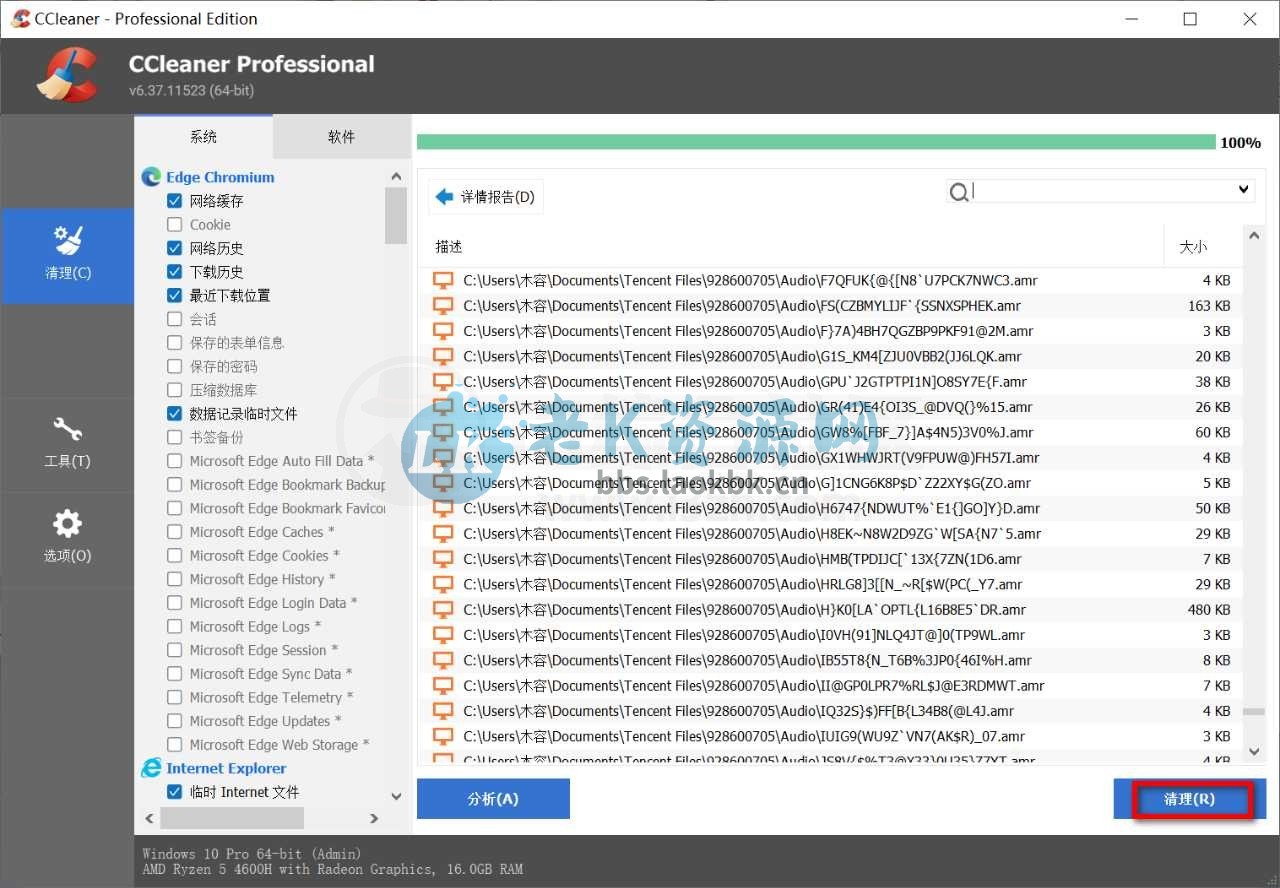The height and width of the screenshot is (888, 1280).
Task: Click the CCleaner title bar app icon
Action: tap(20, 19)
